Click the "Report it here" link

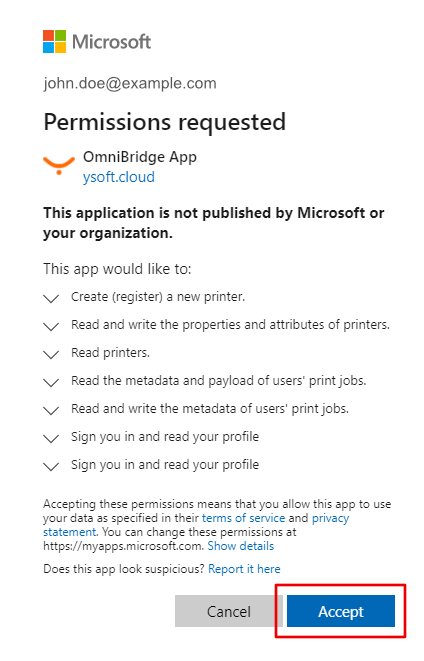pos(244,569)
